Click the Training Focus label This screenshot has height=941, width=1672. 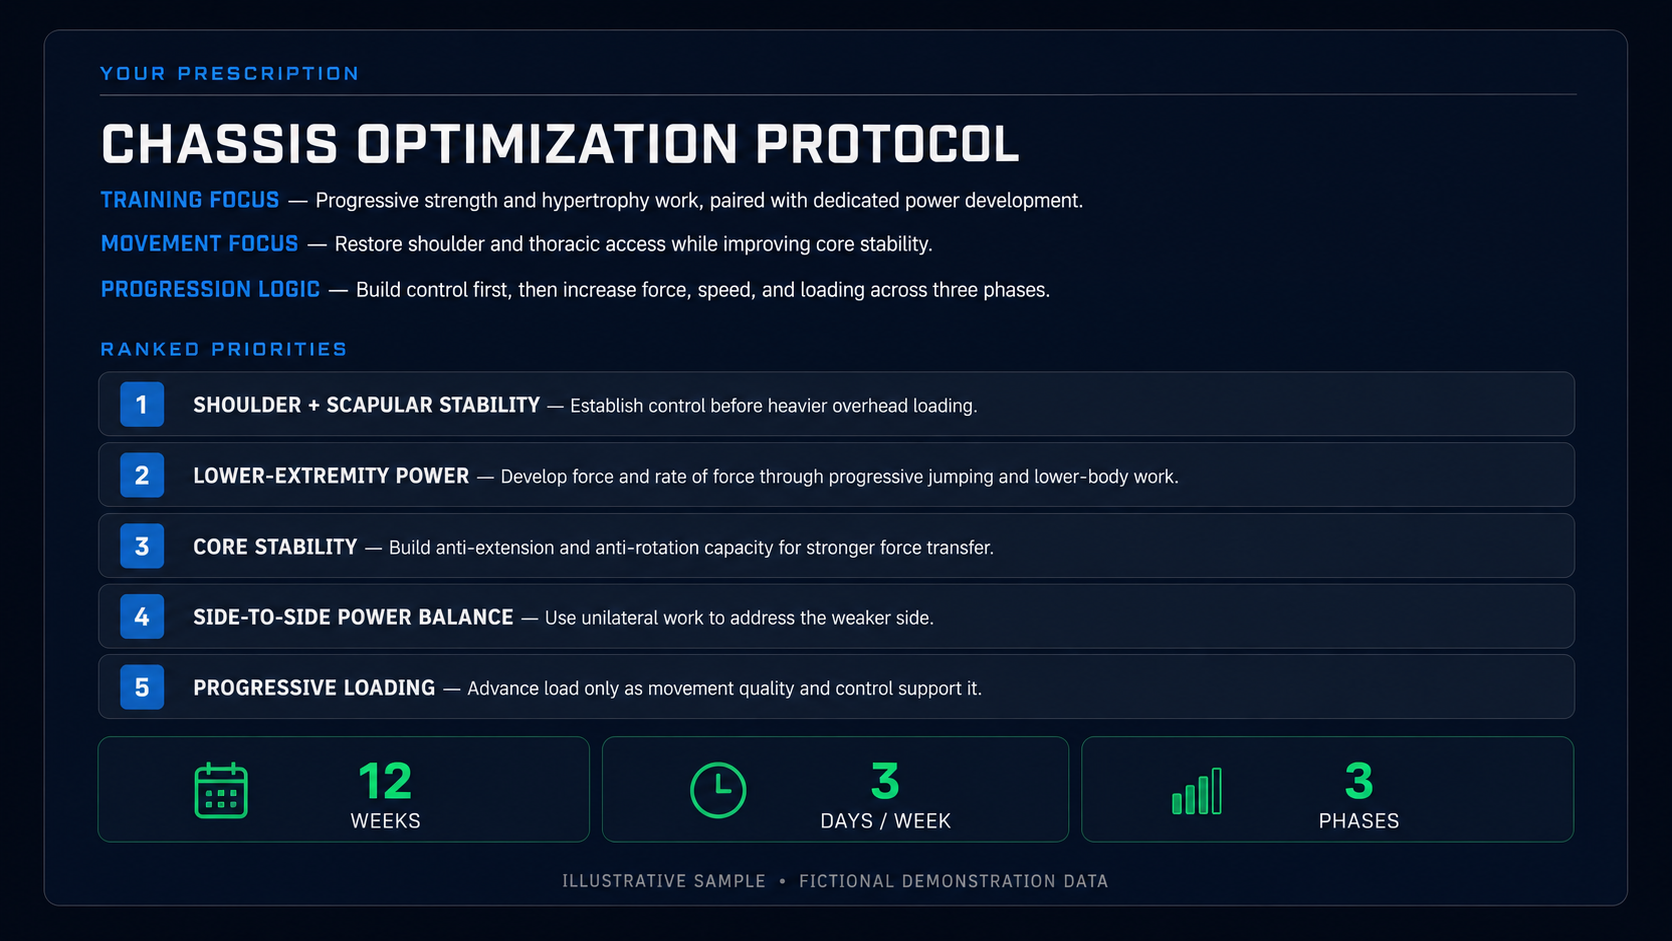(190, 200)
